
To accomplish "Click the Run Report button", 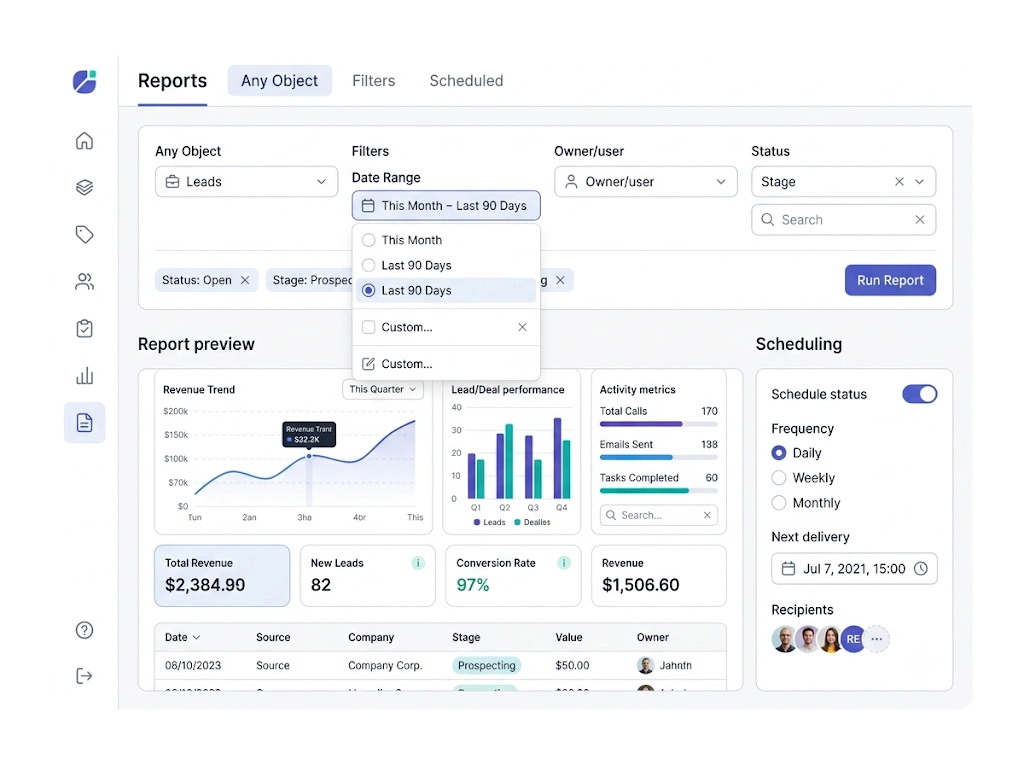I will [890, 280].
